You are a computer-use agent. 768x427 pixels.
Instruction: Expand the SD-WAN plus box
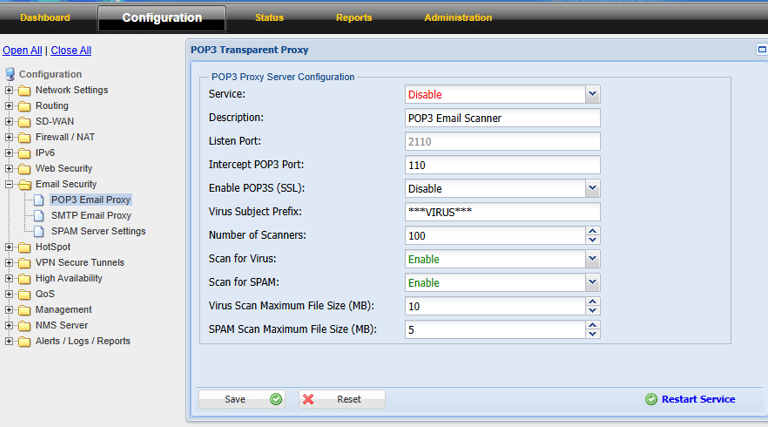9,121
